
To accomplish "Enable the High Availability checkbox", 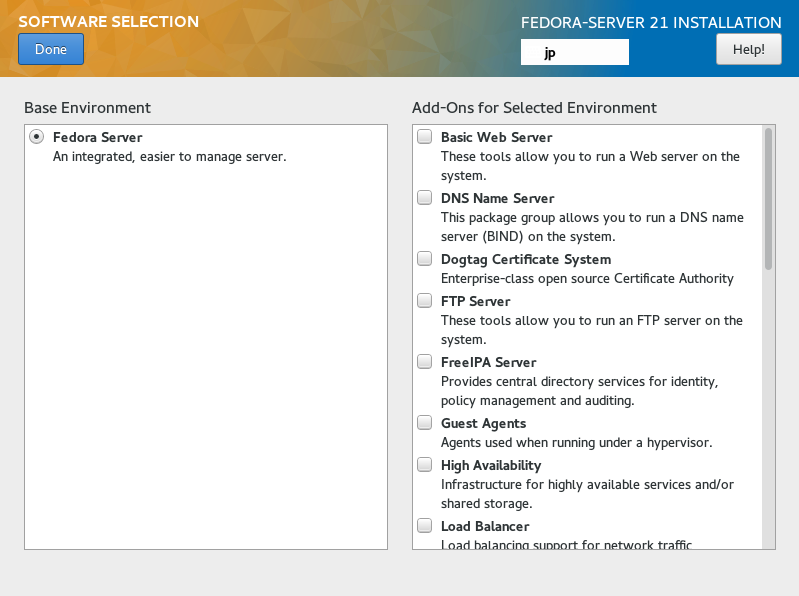I will (424, 465).
